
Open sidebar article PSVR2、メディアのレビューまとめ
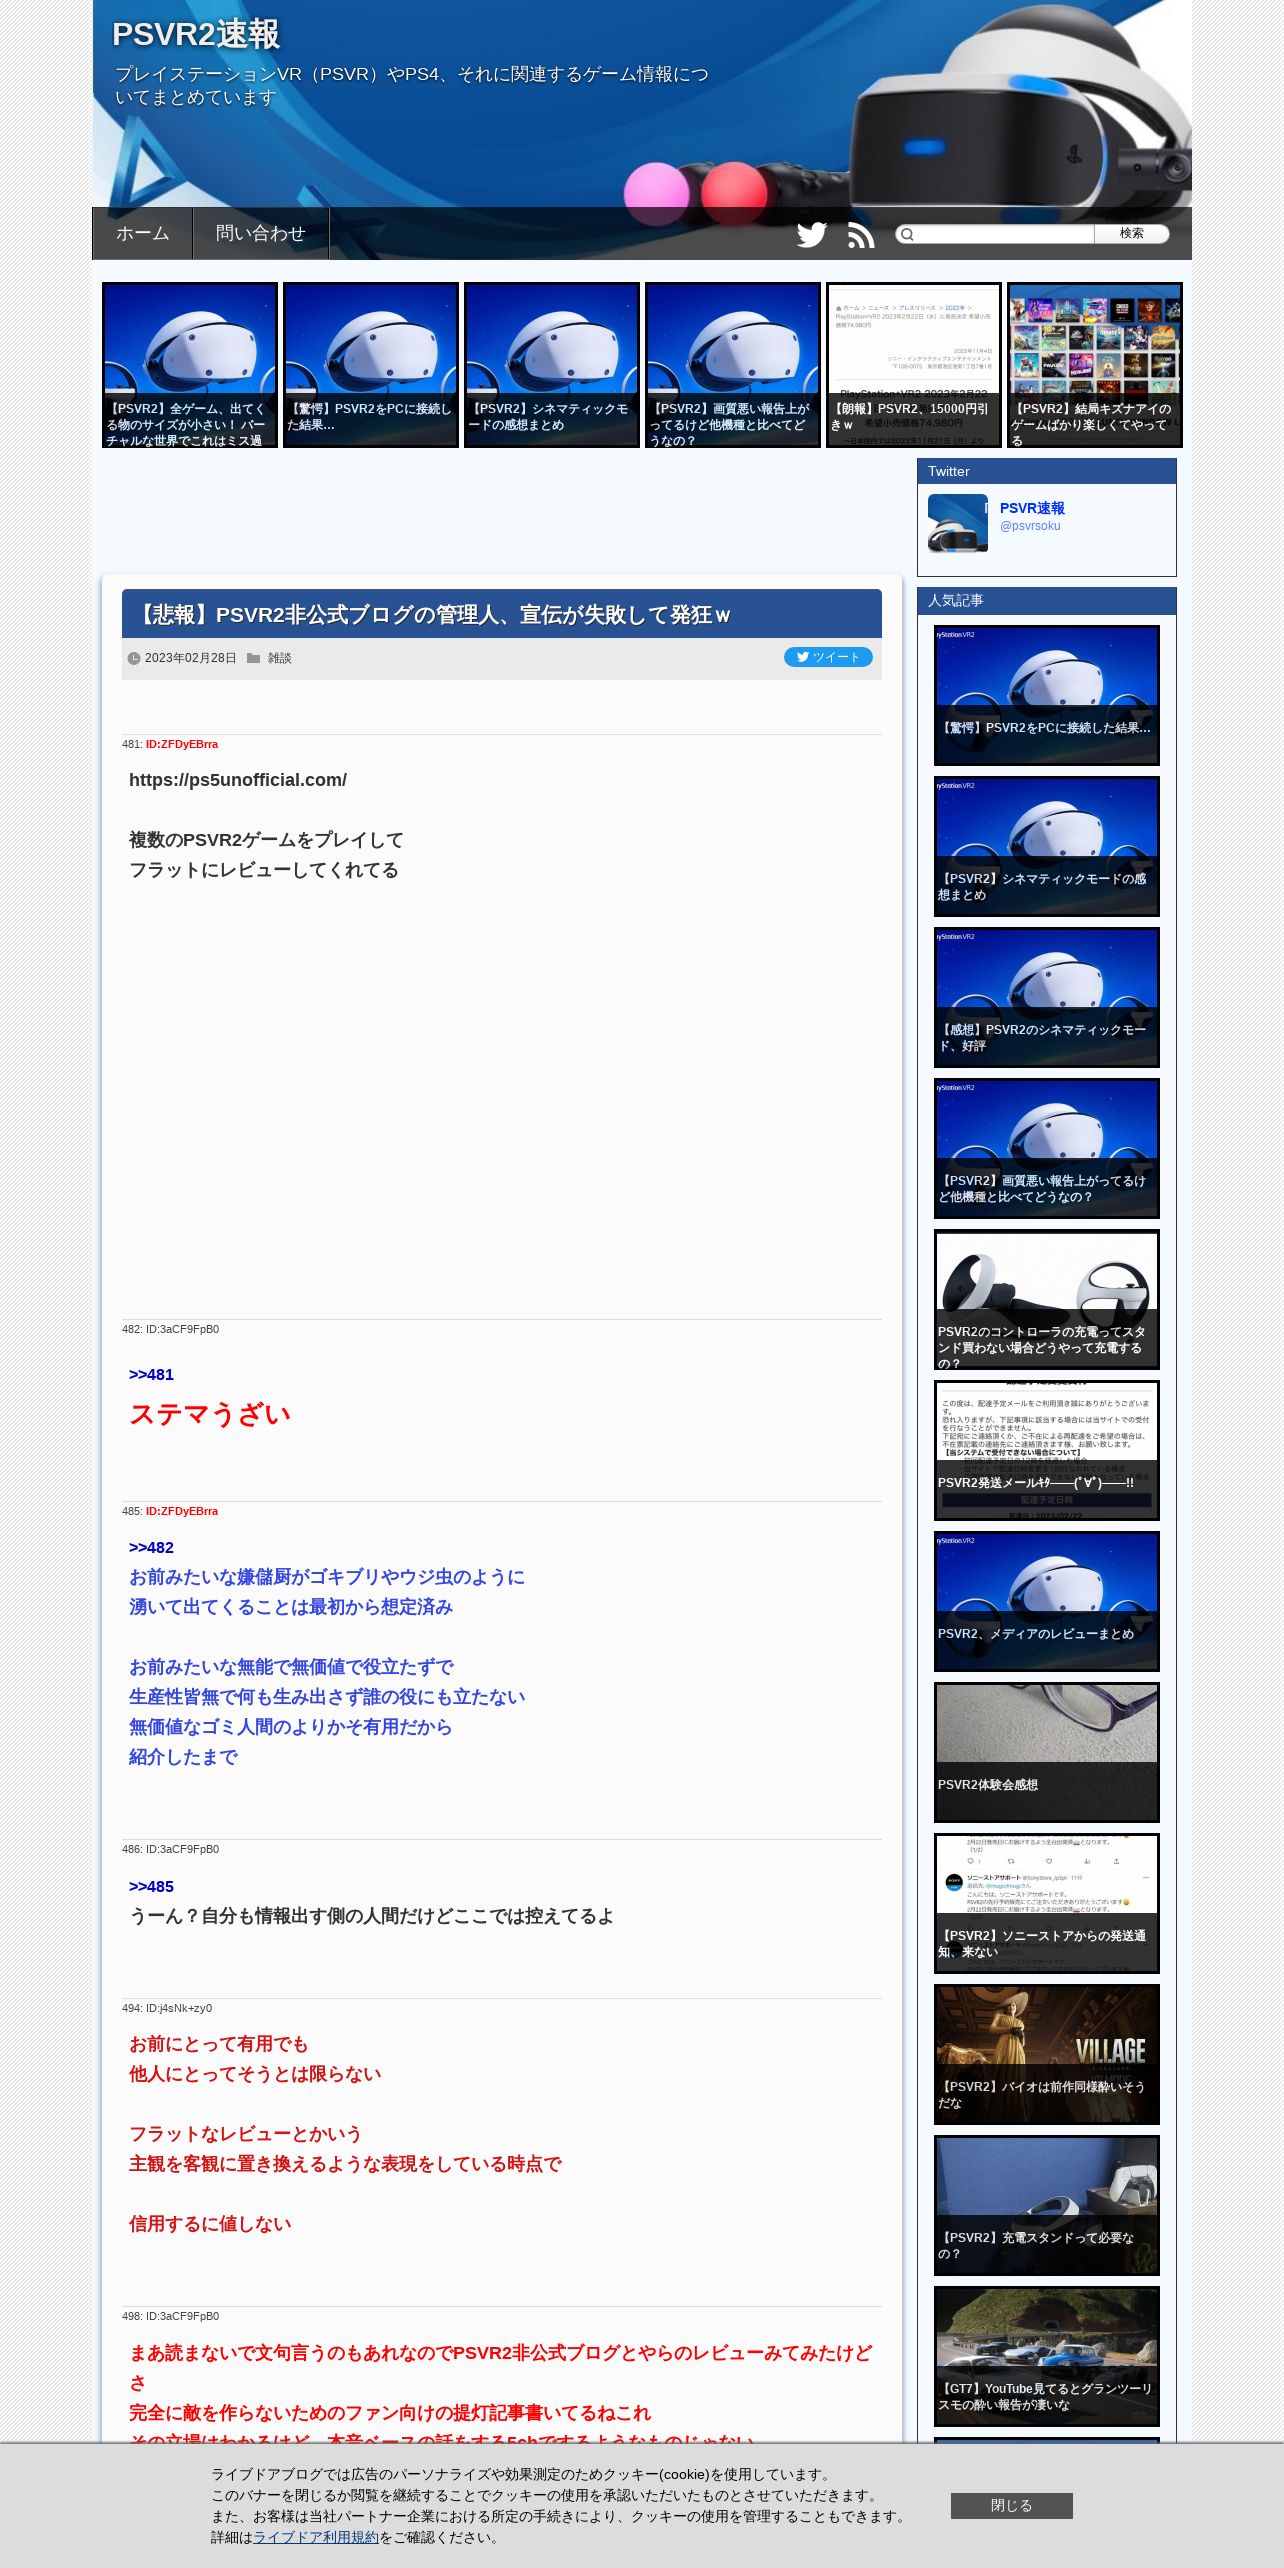pyautogui.click(x=1047, y=1602)
